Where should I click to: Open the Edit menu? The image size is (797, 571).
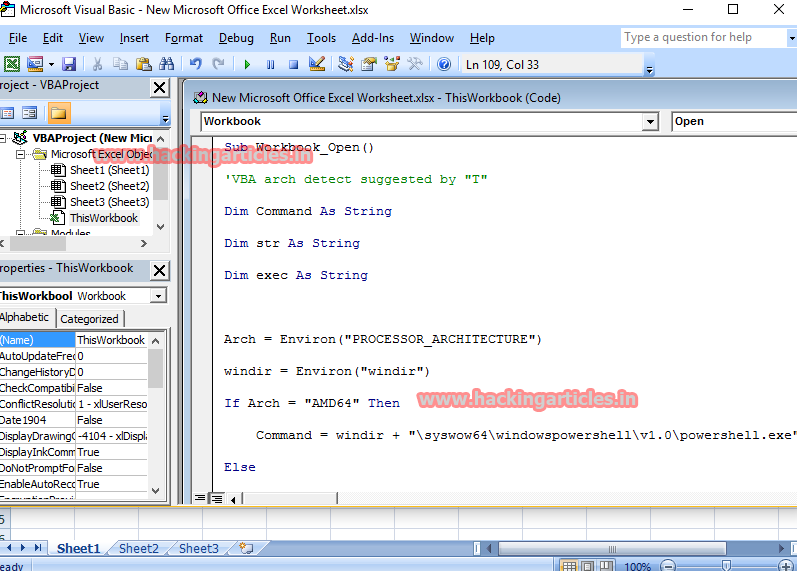[52, 38]
